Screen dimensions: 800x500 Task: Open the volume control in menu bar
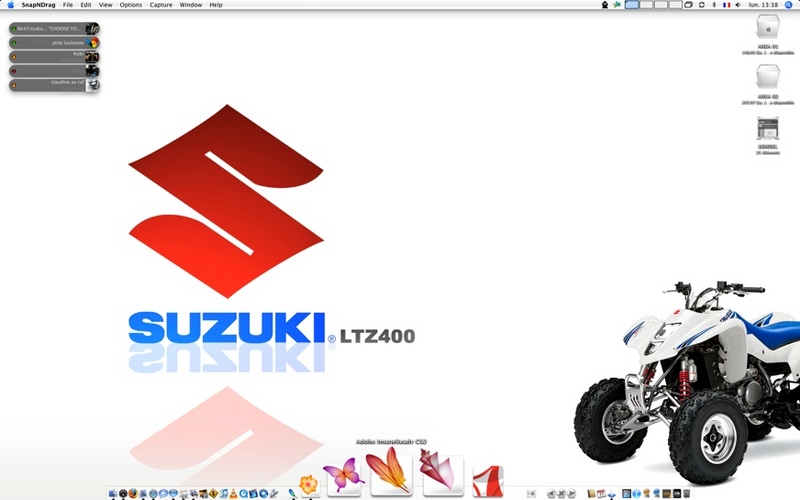coord(738,5)
